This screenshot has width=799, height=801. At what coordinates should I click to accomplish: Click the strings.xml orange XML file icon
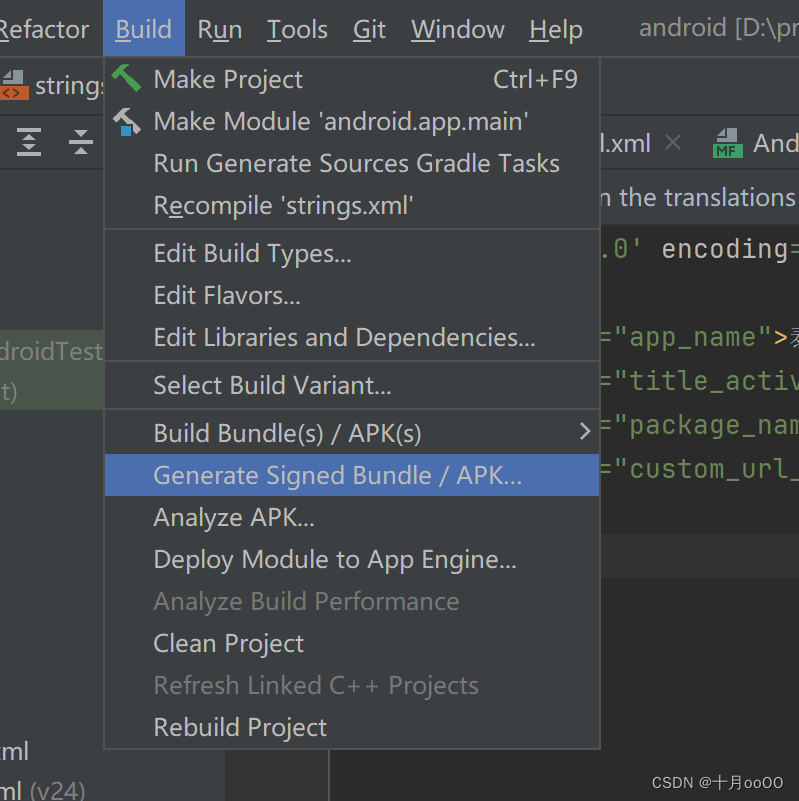point(17,85)
